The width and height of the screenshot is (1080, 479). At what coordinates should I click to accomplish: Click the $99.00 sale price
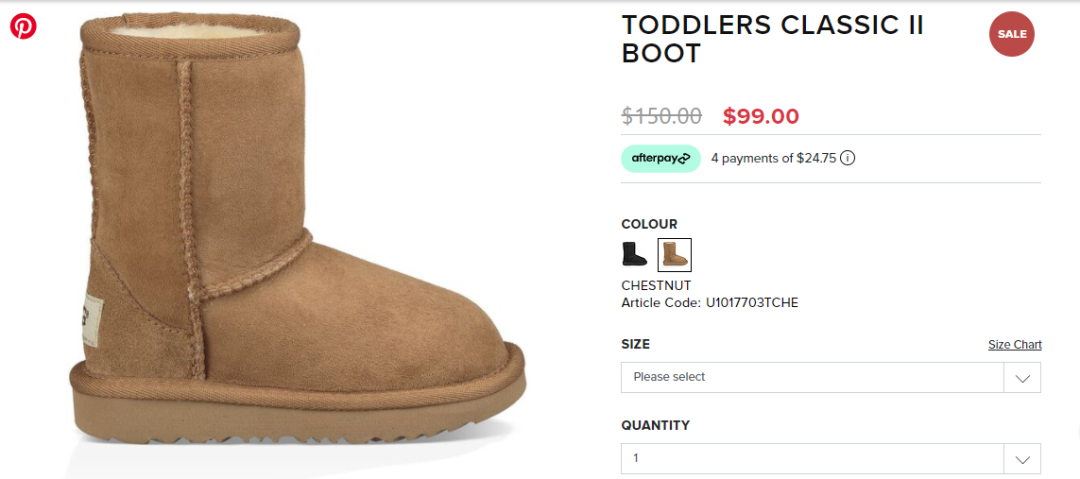click(x=761, y=116)
